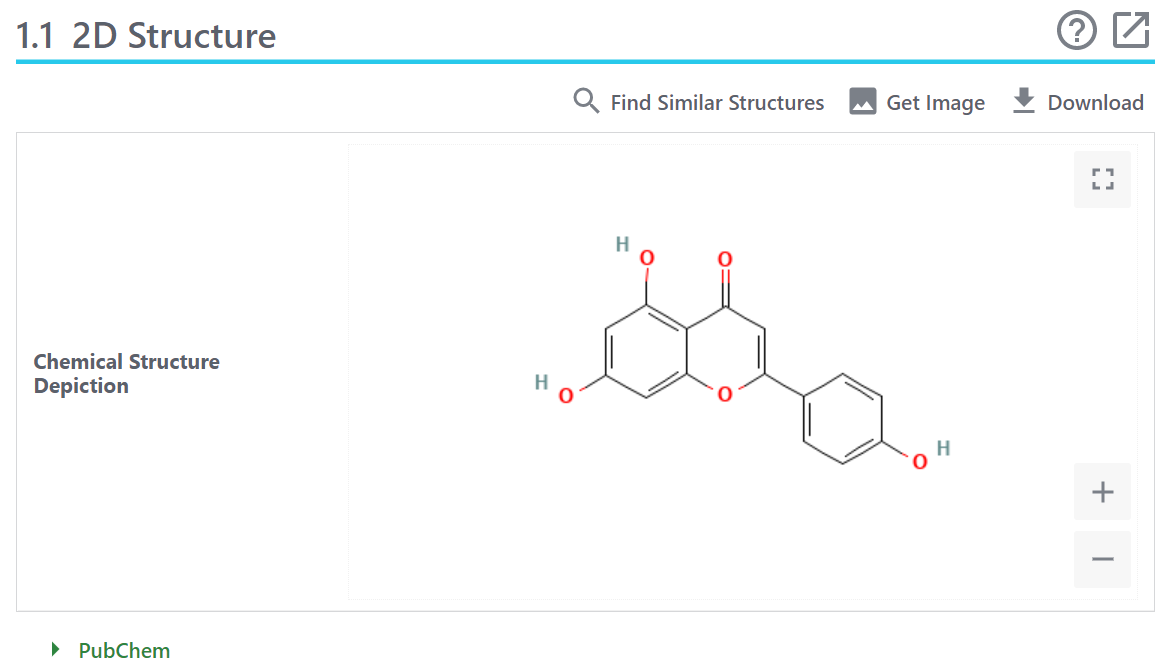Image resolution: width=1171 pixels, height=671 pixels.
Task: Click the download tray icon before Download text
Action: [1024, 101]
